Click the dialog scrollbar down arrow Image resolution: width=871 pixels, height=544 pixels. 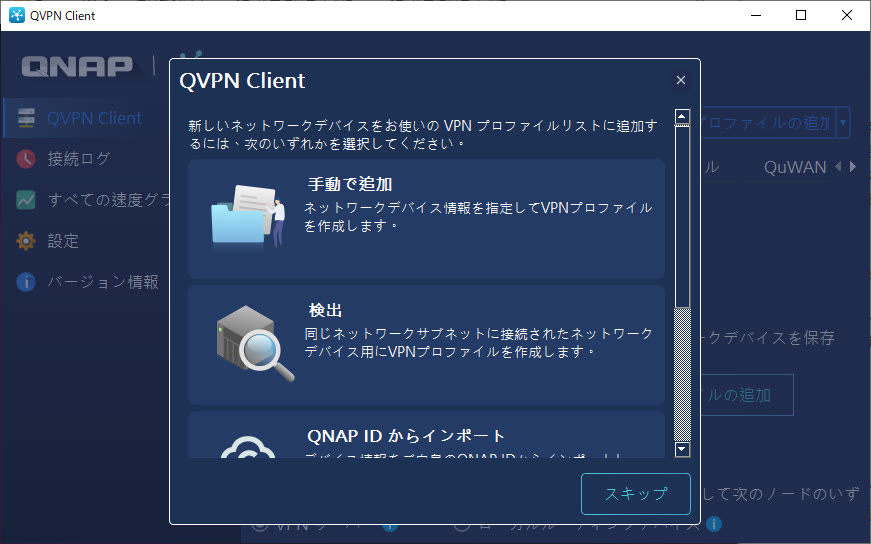[x=682, y=449]
